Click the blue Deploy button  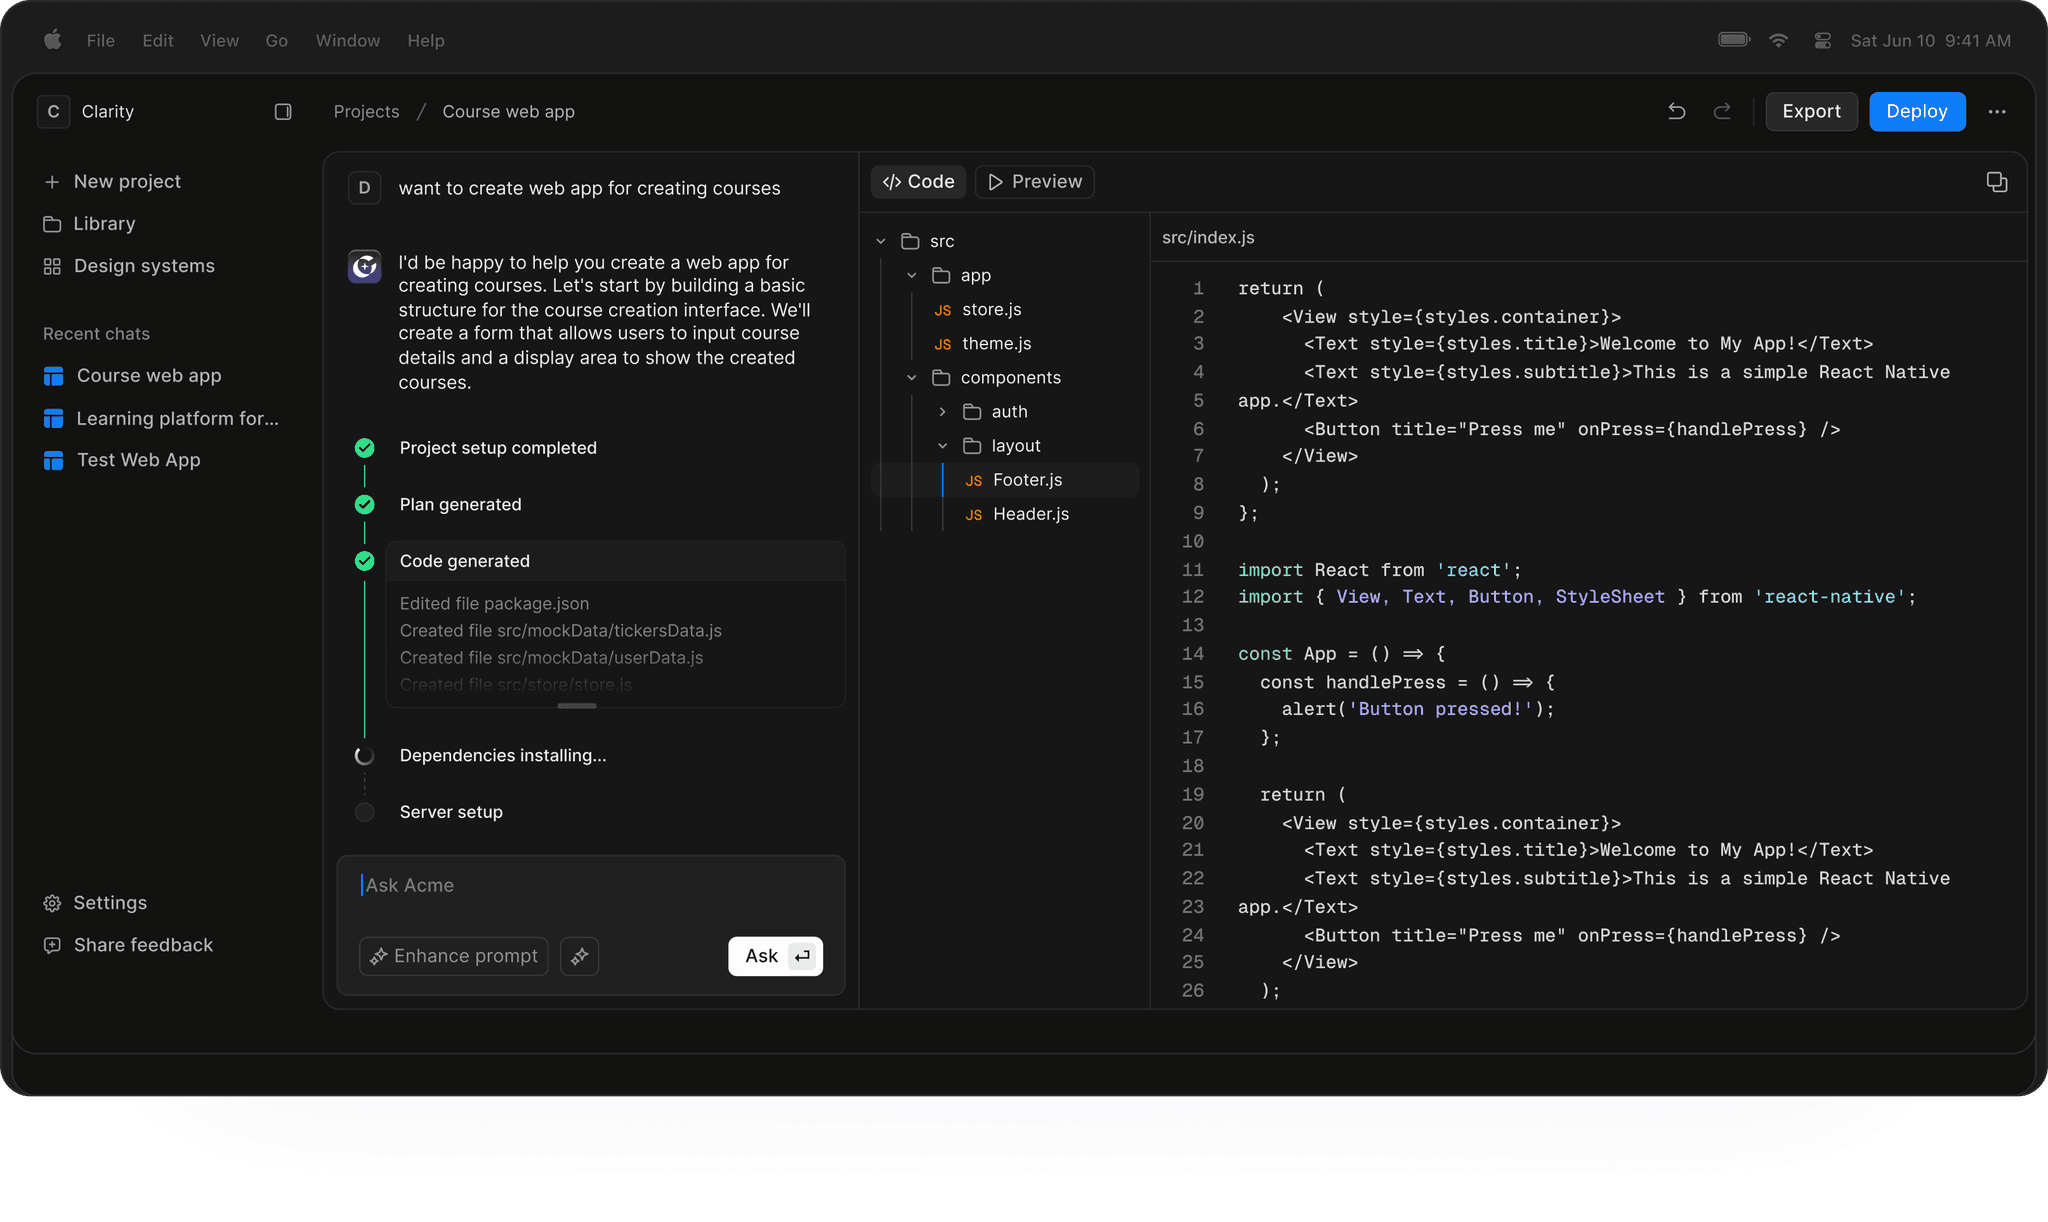[1916, 112]
